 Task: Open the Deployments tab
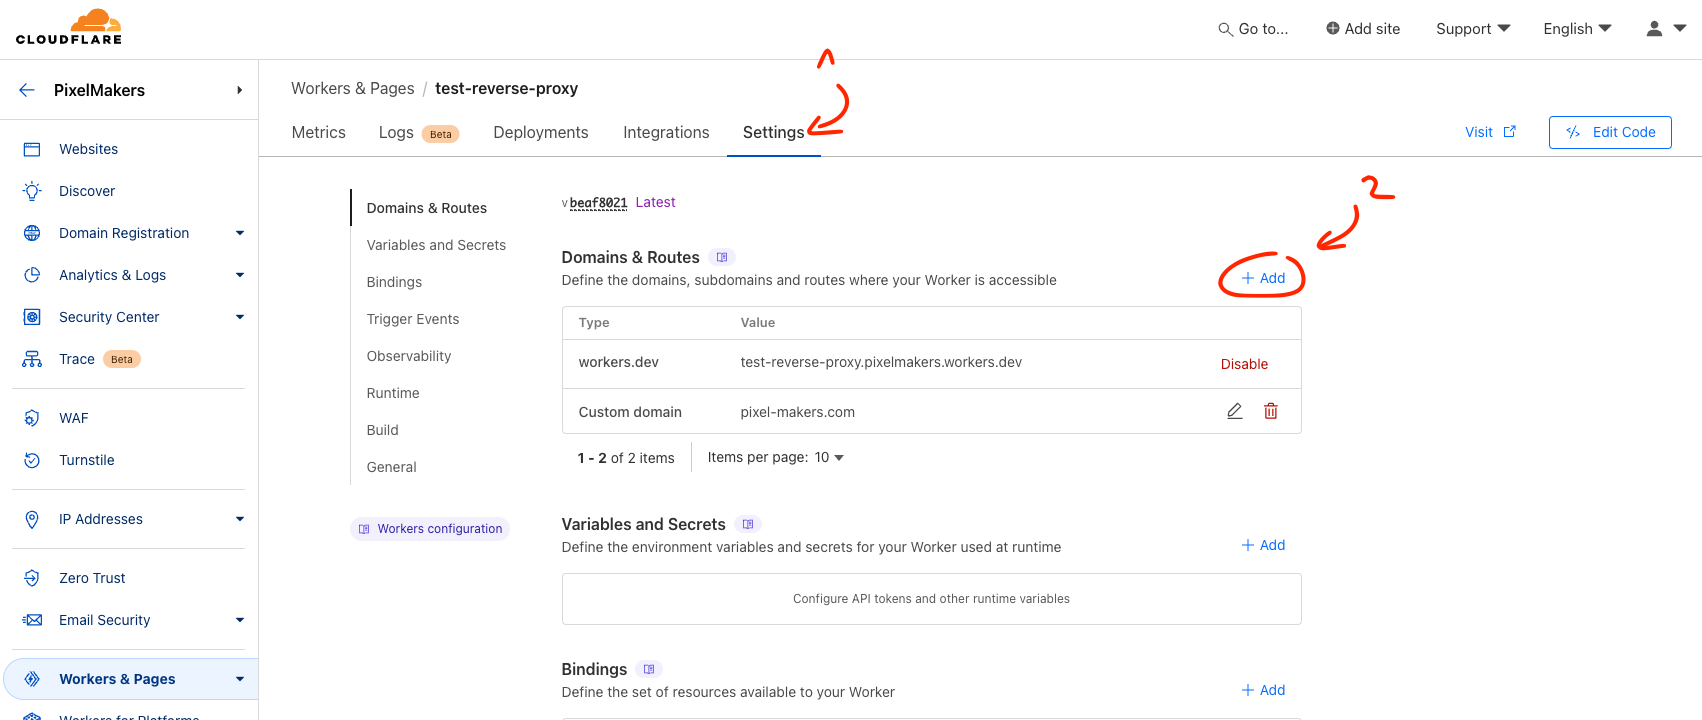(541, 132)
